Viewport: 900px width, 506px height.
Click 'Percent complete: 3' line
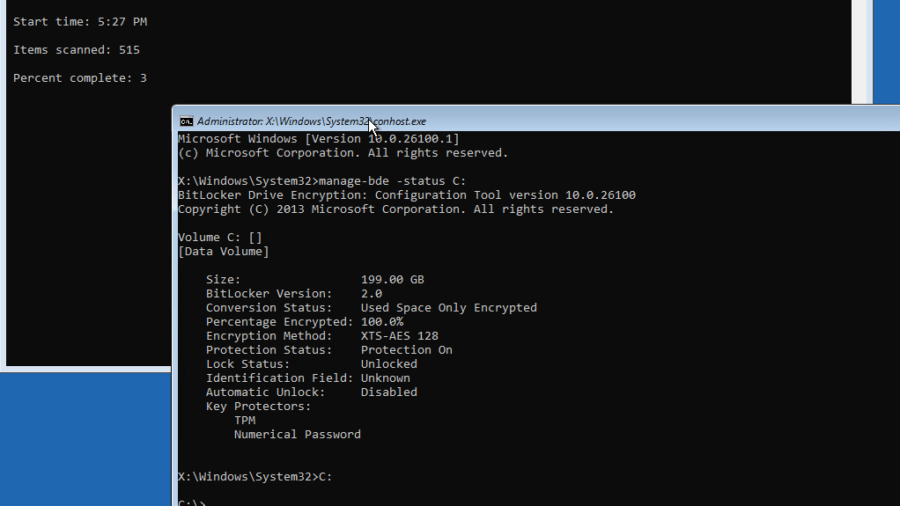click(x=80, y=78)
